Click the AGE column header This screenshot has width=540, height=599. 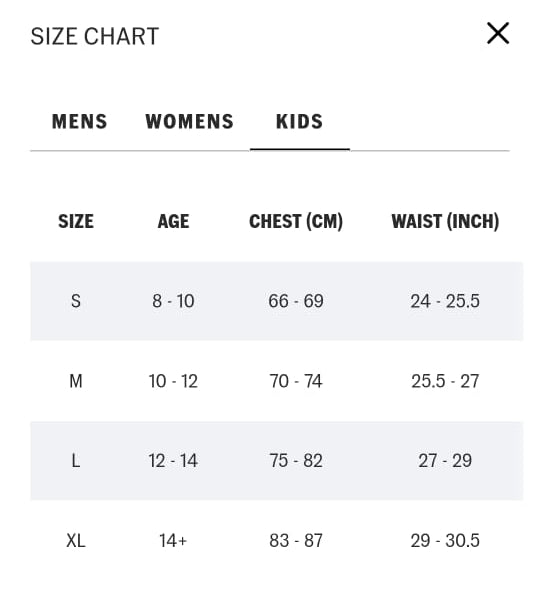[x=173, y=221]
